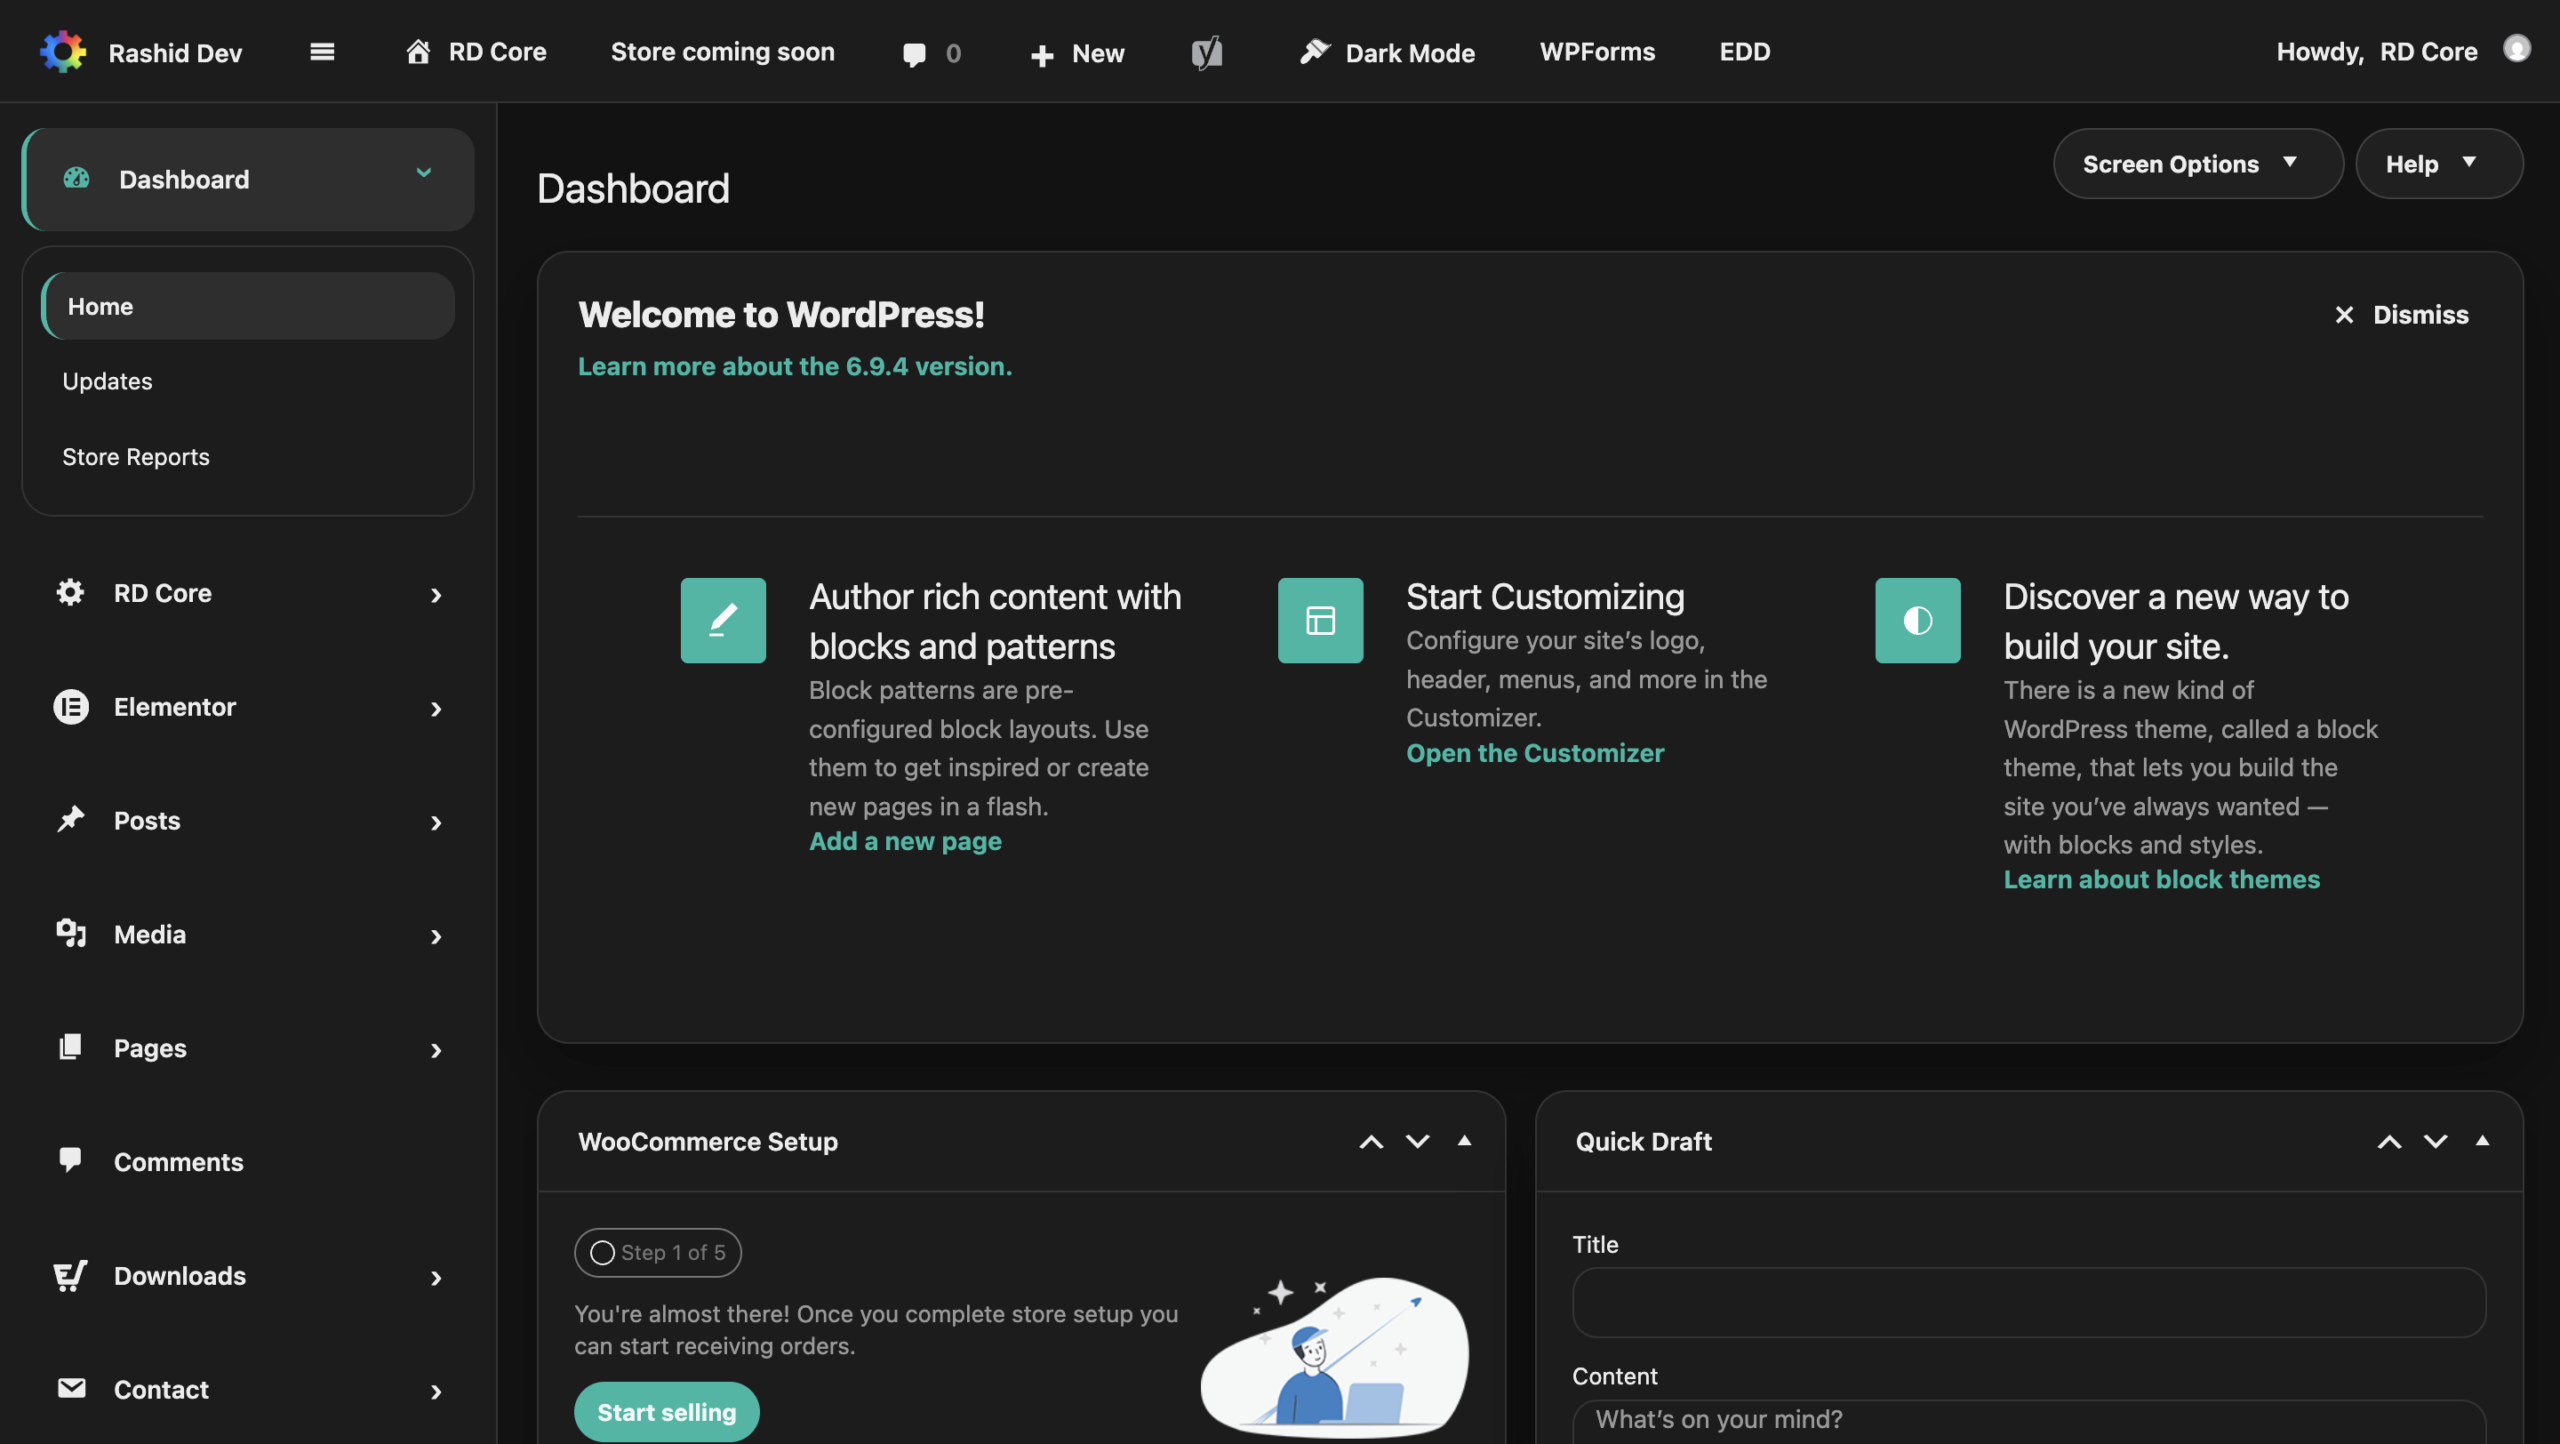Toggle Dark Mode in the admin bar
Image resolution: width=2560 pixels, height=1444 pixels.
pos(1388,52)
